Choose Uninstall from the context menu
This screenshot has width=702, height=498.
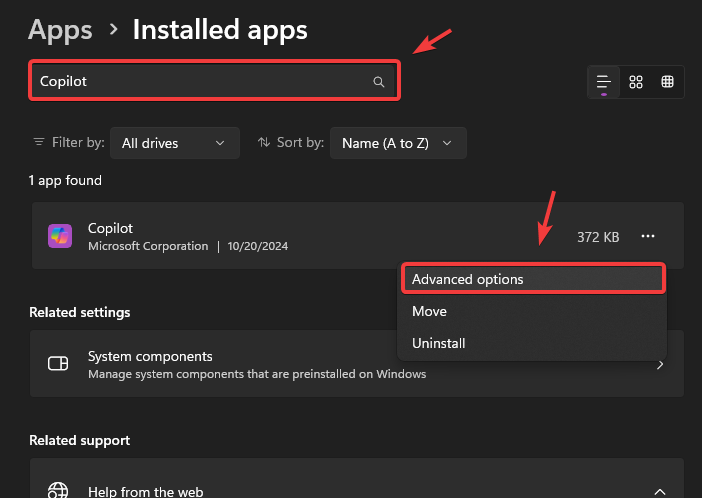pos(439,343)
